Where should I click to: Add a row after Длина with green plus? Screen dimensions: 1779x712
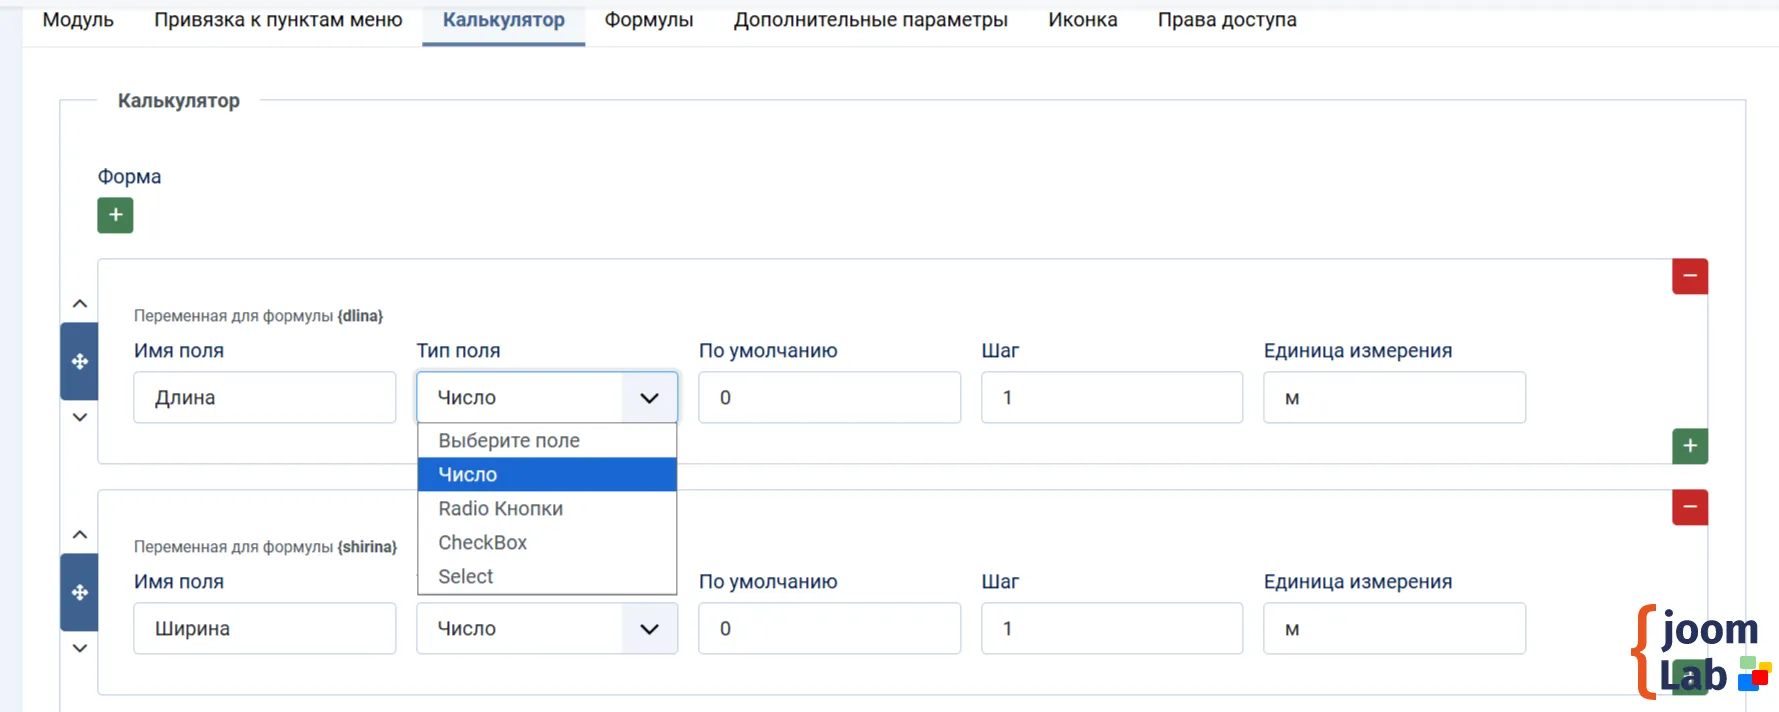click(x=1689, y=446)
